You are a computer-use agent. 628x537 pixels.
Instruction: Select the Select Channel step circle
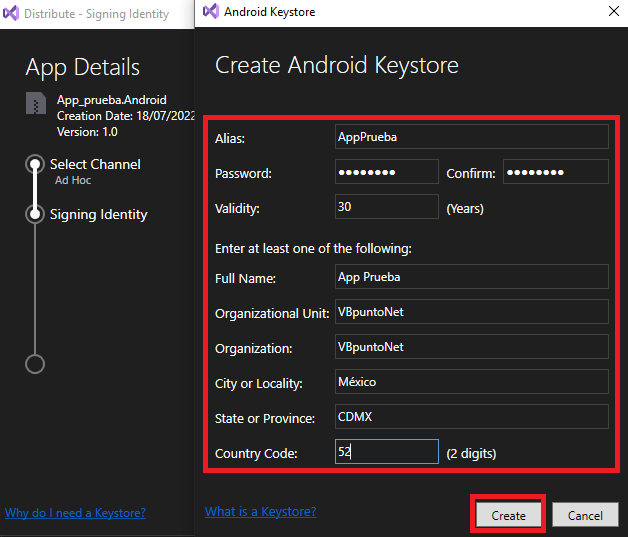tap(35, 164)
